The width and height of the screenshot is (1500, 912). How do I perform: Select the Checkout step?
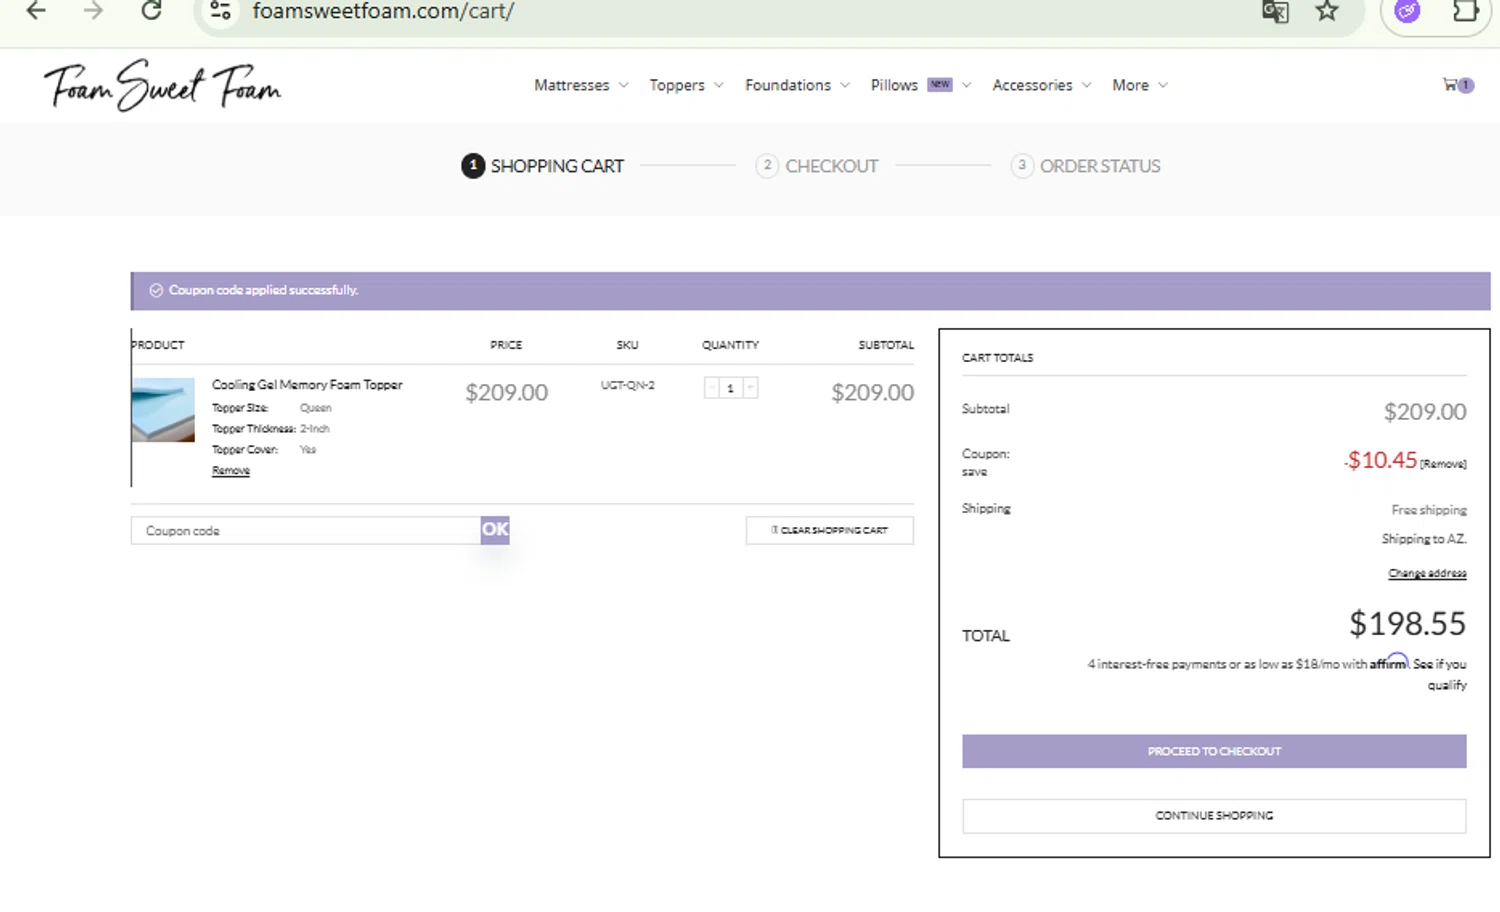tap(817, 166)
